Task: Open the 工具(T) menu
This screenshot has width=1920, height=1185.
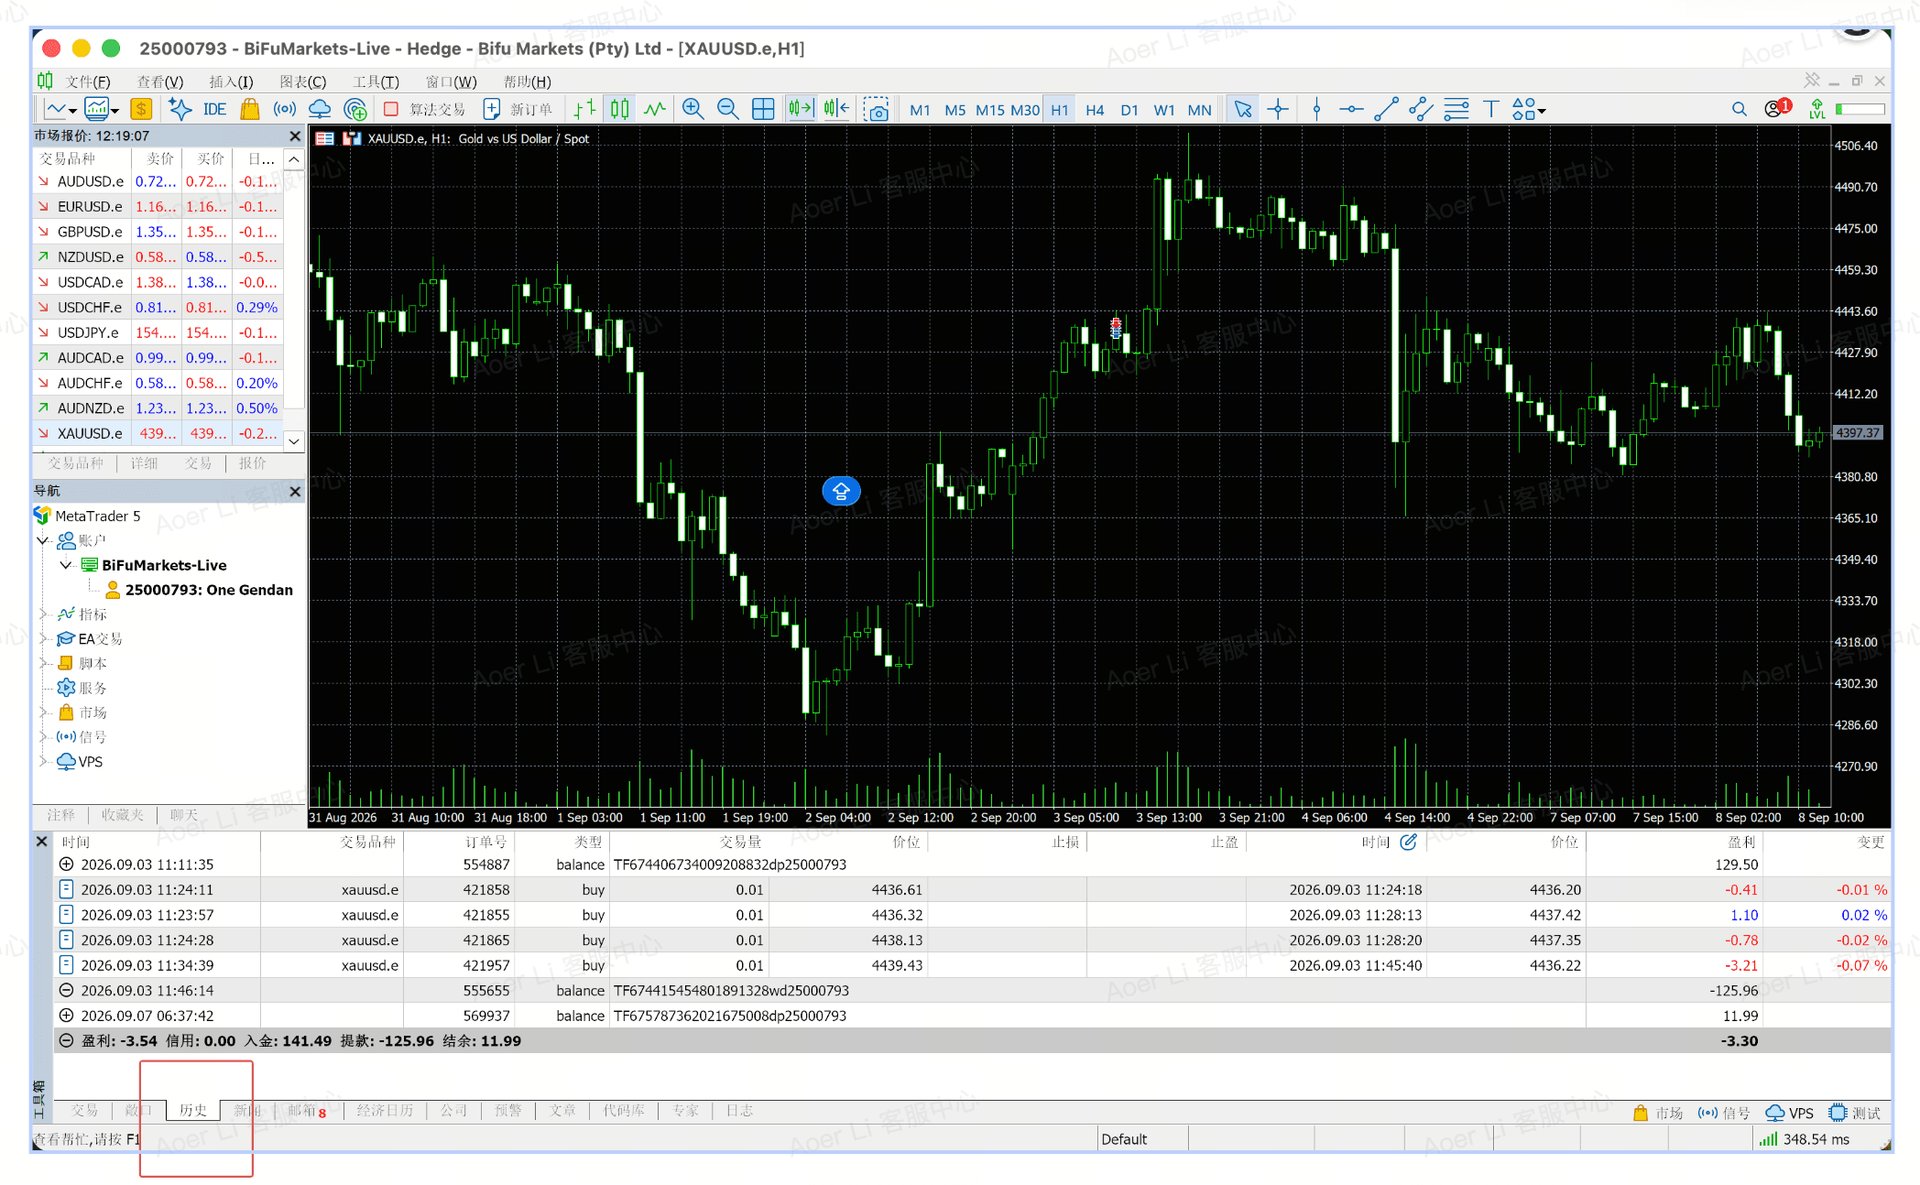Action: click(376, 82)
